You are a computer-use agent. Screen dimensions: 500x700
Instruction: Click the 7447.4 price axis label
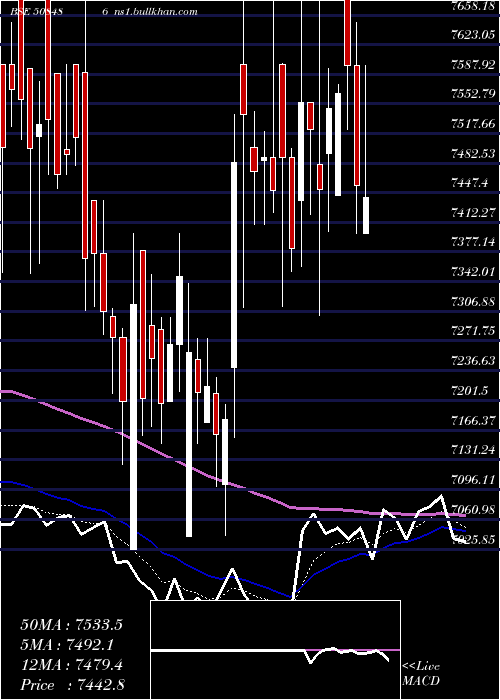471,183
